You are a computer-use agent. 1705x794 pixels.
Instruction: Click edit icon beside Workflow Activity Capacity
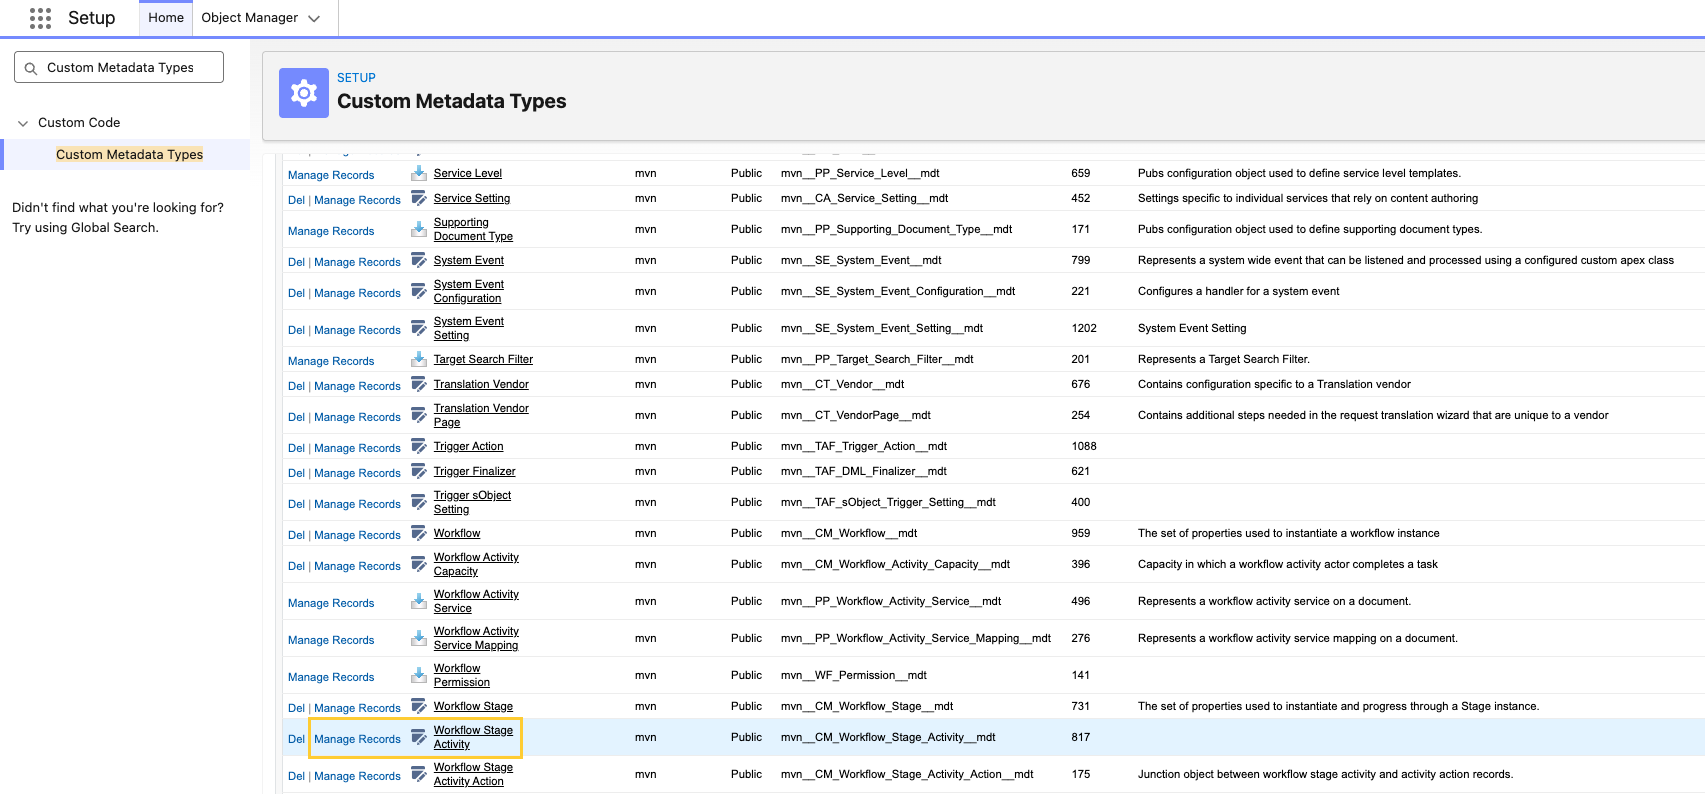pos(419,564)
